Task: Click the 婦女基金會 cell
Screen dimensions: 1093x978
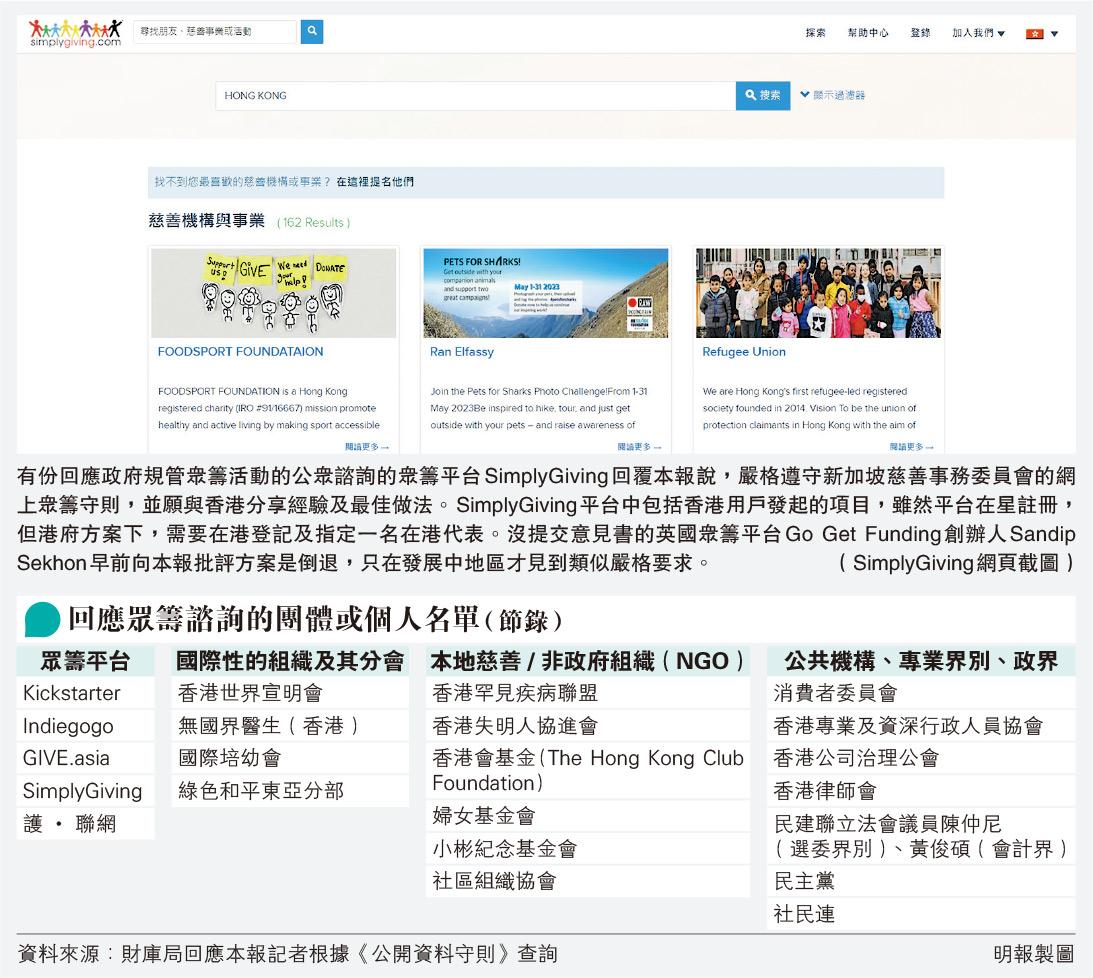Action: 588,816
